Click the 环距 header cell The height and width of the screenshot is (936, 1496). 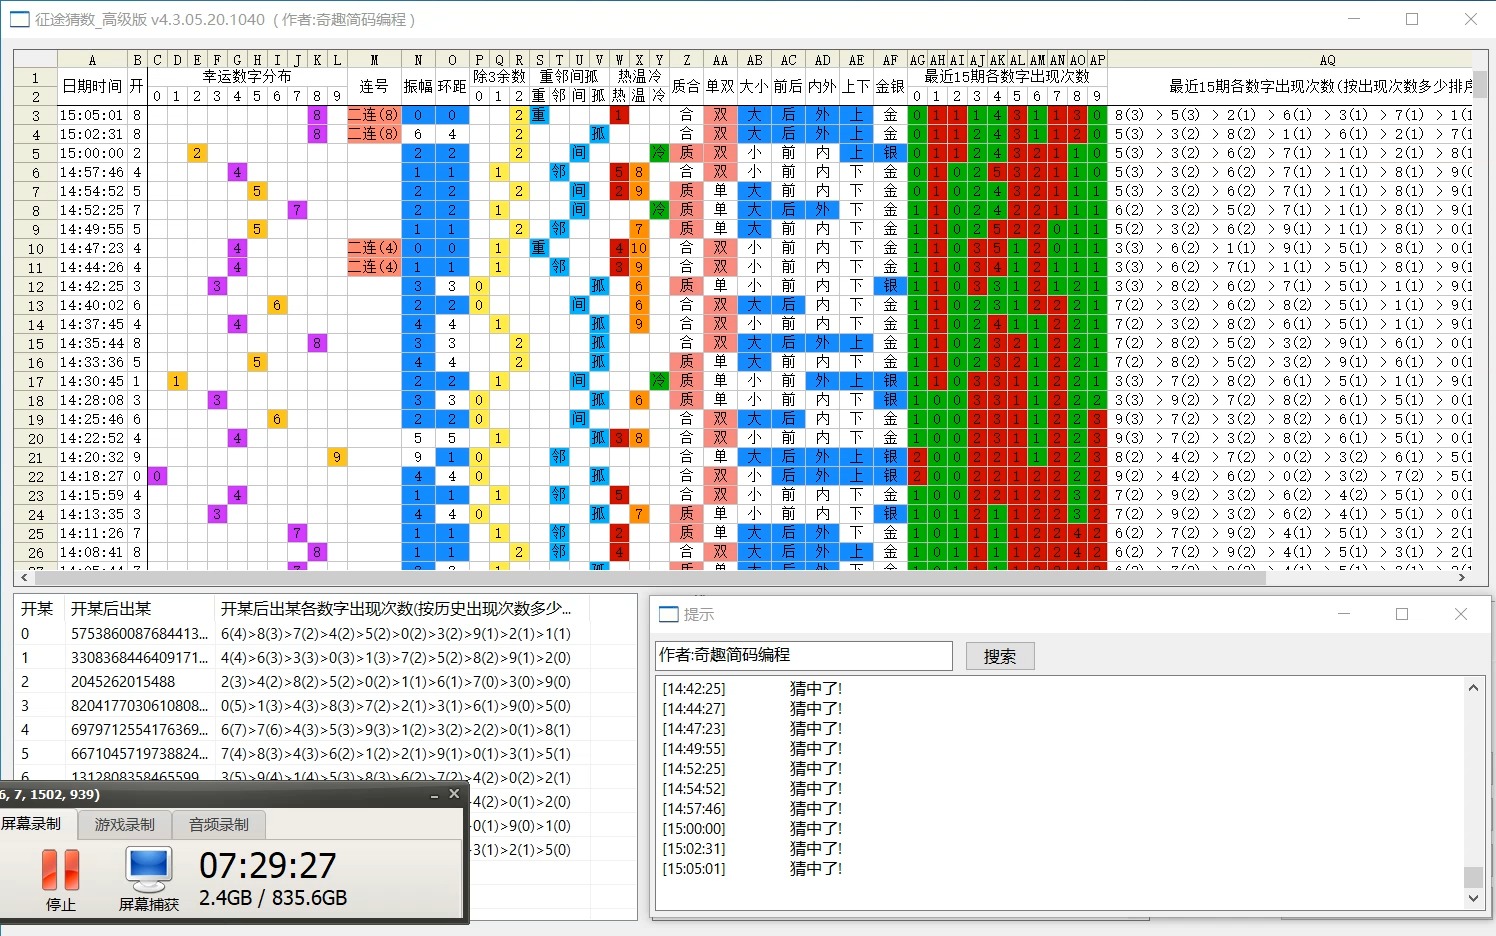click(452, 86)
